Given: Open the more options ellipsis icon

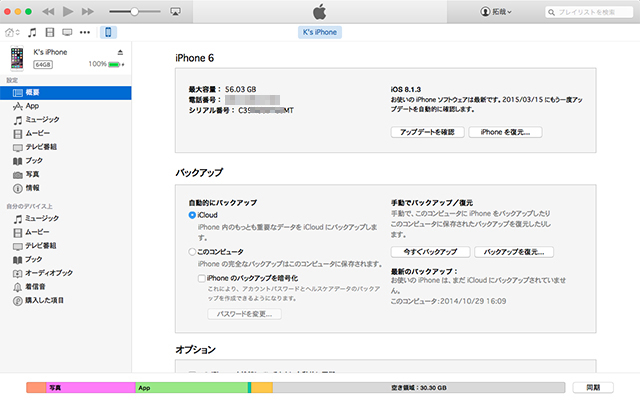Looking at the screenshot, I should pos(85,32).
